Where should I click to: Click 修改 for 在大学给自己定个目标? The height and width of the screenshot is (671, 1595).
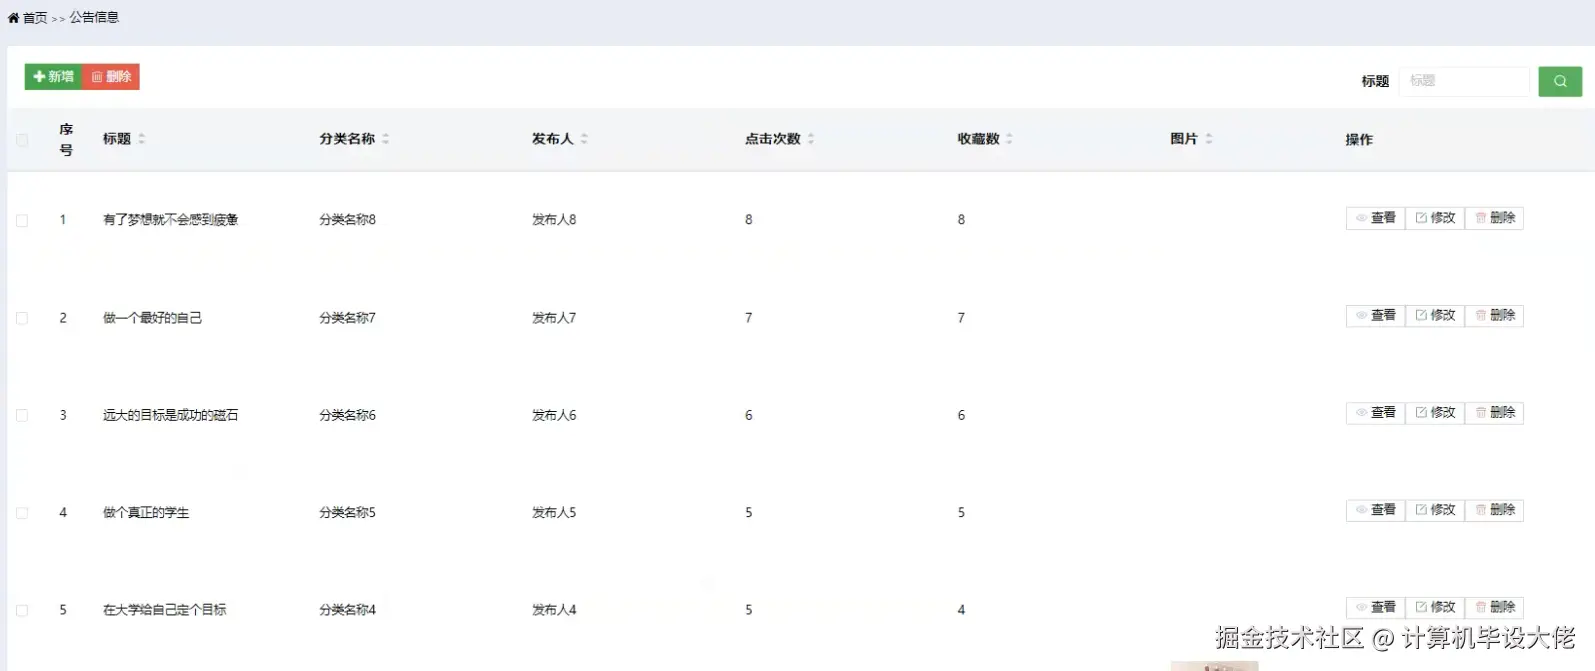pyautogui.click(x=1435, y=607)
